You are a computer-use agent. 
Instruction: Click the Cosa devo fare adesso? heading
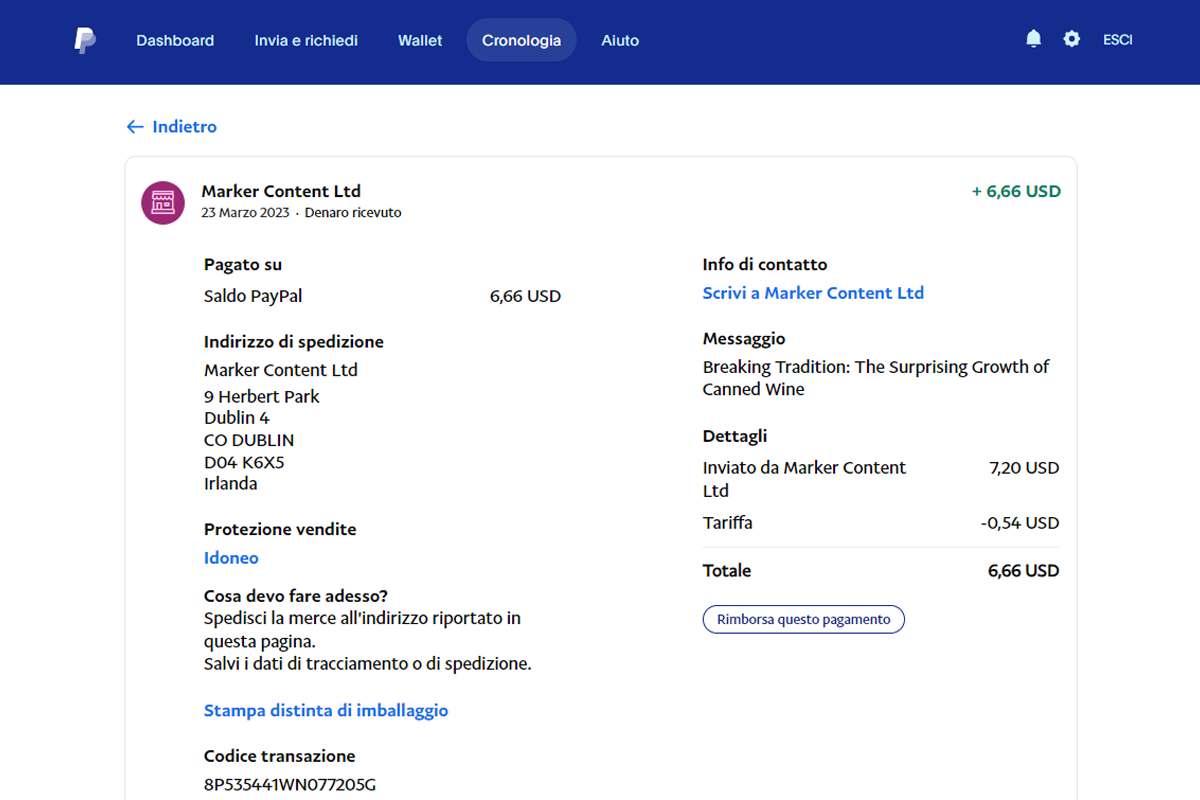[x=296, y=596]
